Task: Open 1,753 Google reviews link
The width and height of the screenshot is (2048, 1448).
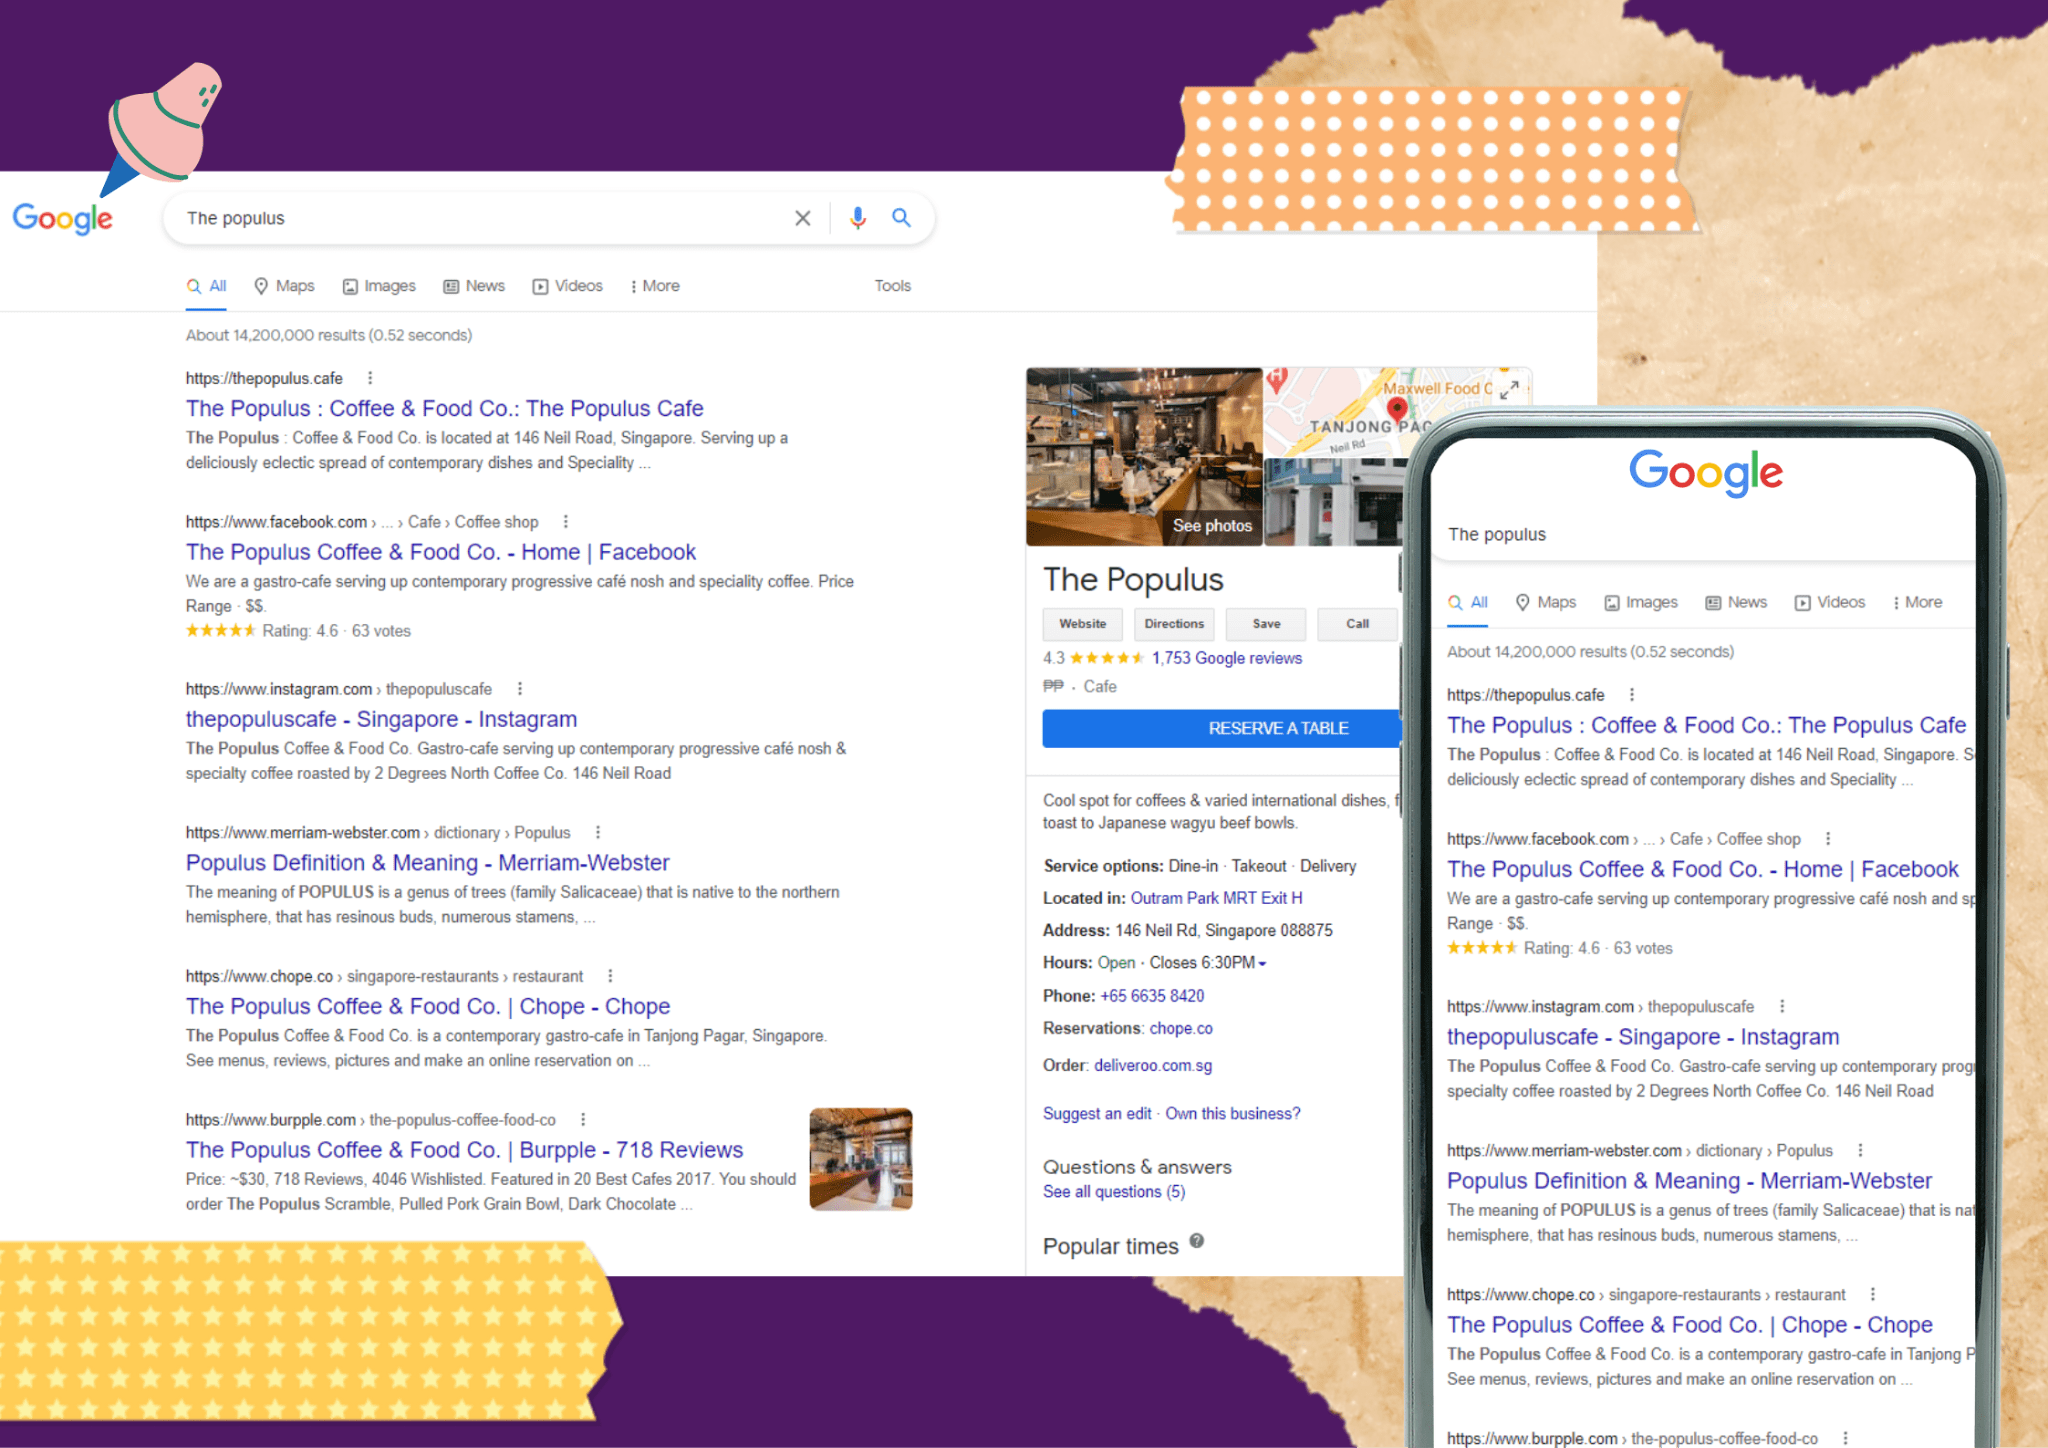Action: (1226, 658)
